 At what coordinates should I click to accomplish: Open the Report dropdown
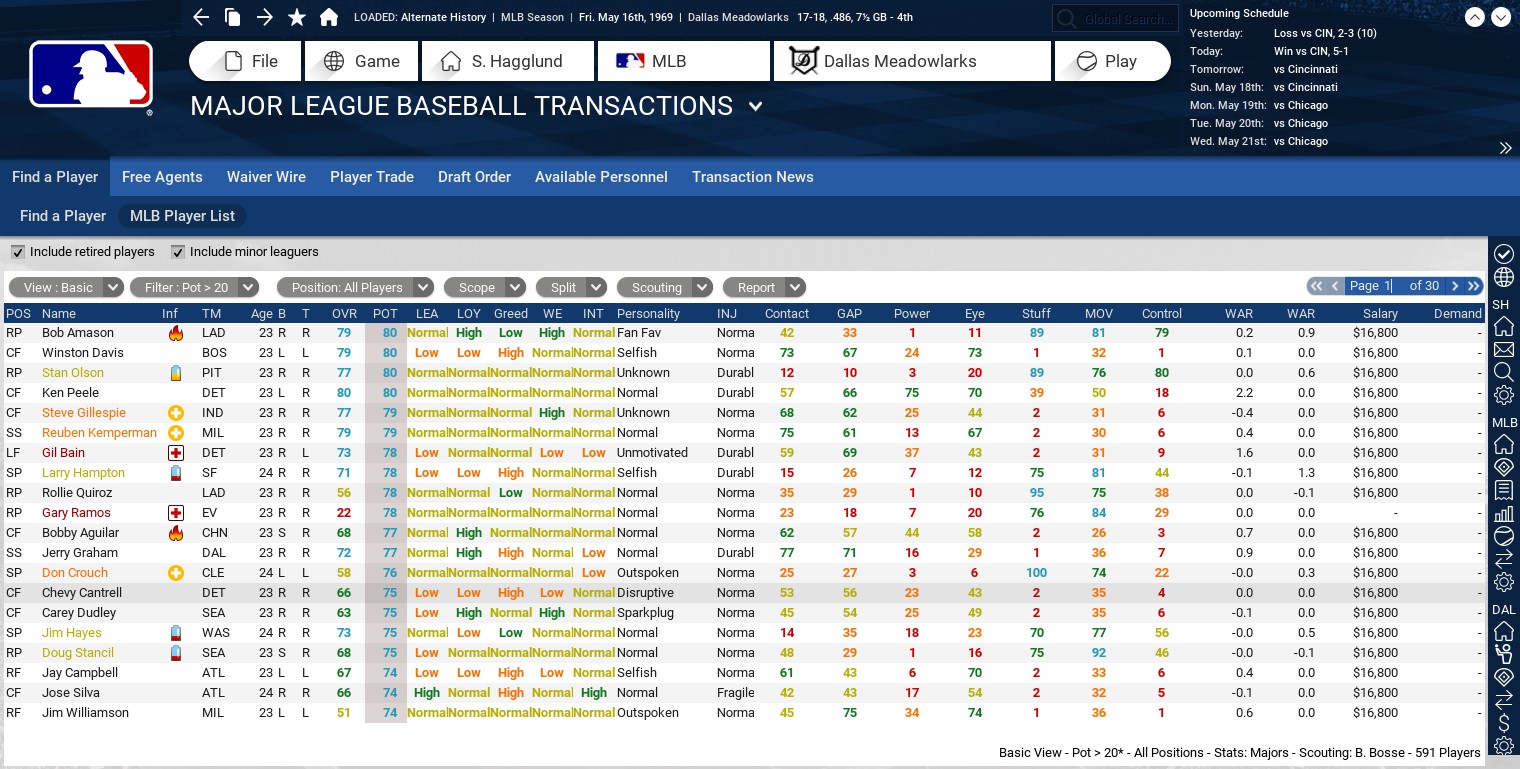click(x=764, y=287)
